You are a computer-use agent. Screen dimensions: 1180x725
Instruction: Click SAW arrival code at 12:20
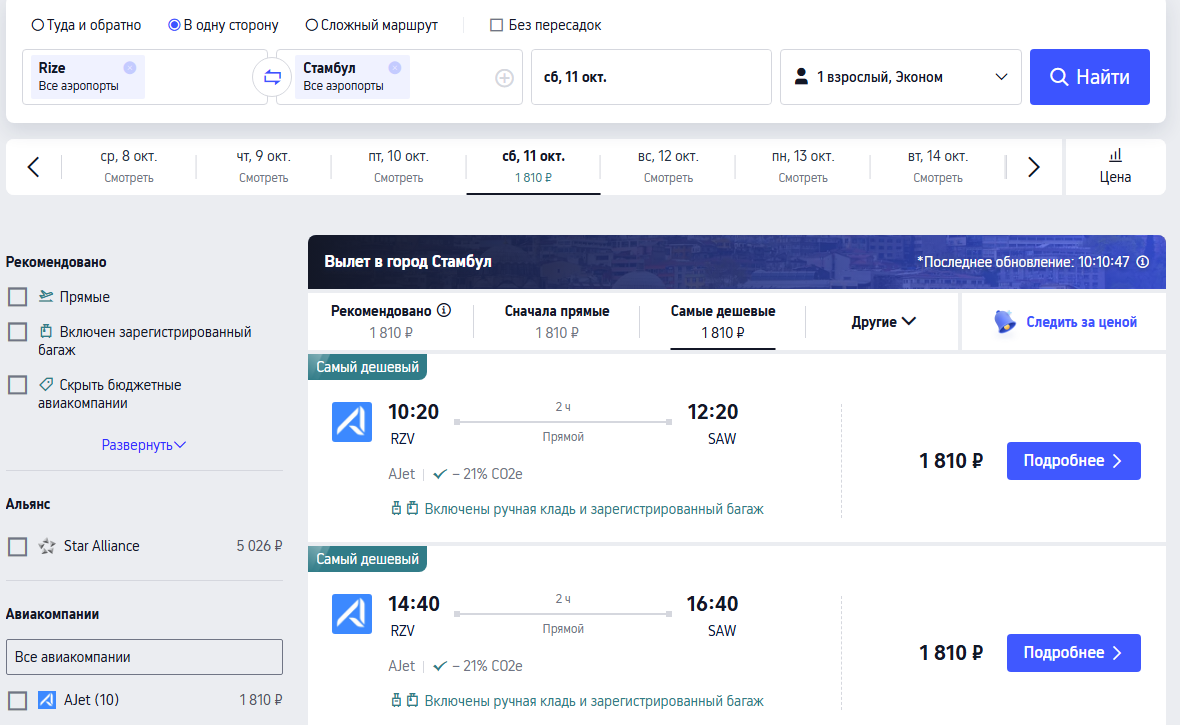click(722, 439)
